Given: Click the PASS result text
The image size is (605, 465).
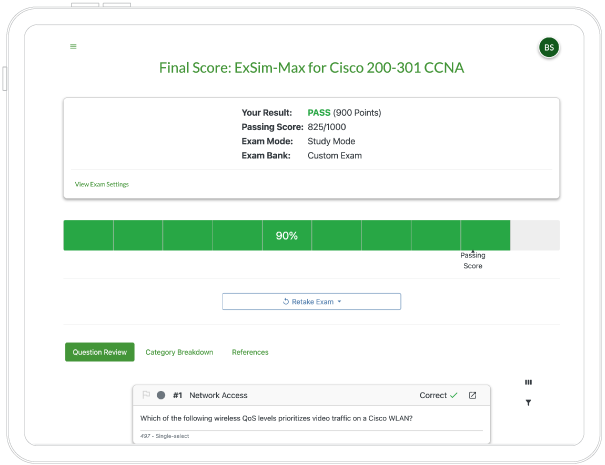Looking at the screenshot, I should [x=319, y=113].
